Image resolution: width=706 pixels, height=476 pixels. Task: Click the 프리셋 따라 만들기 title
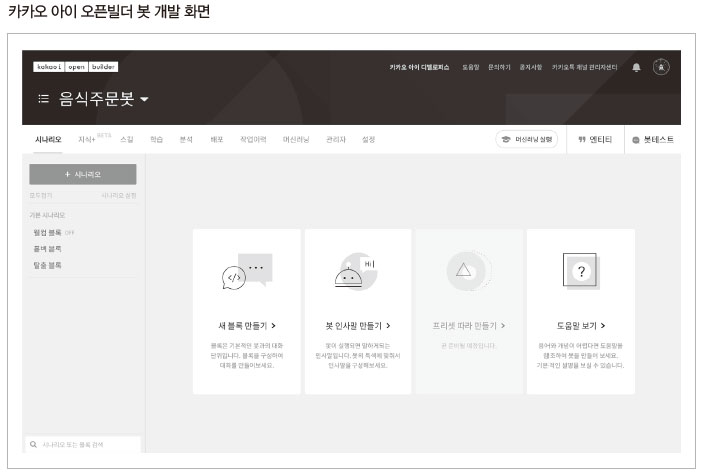coord(469,326)
